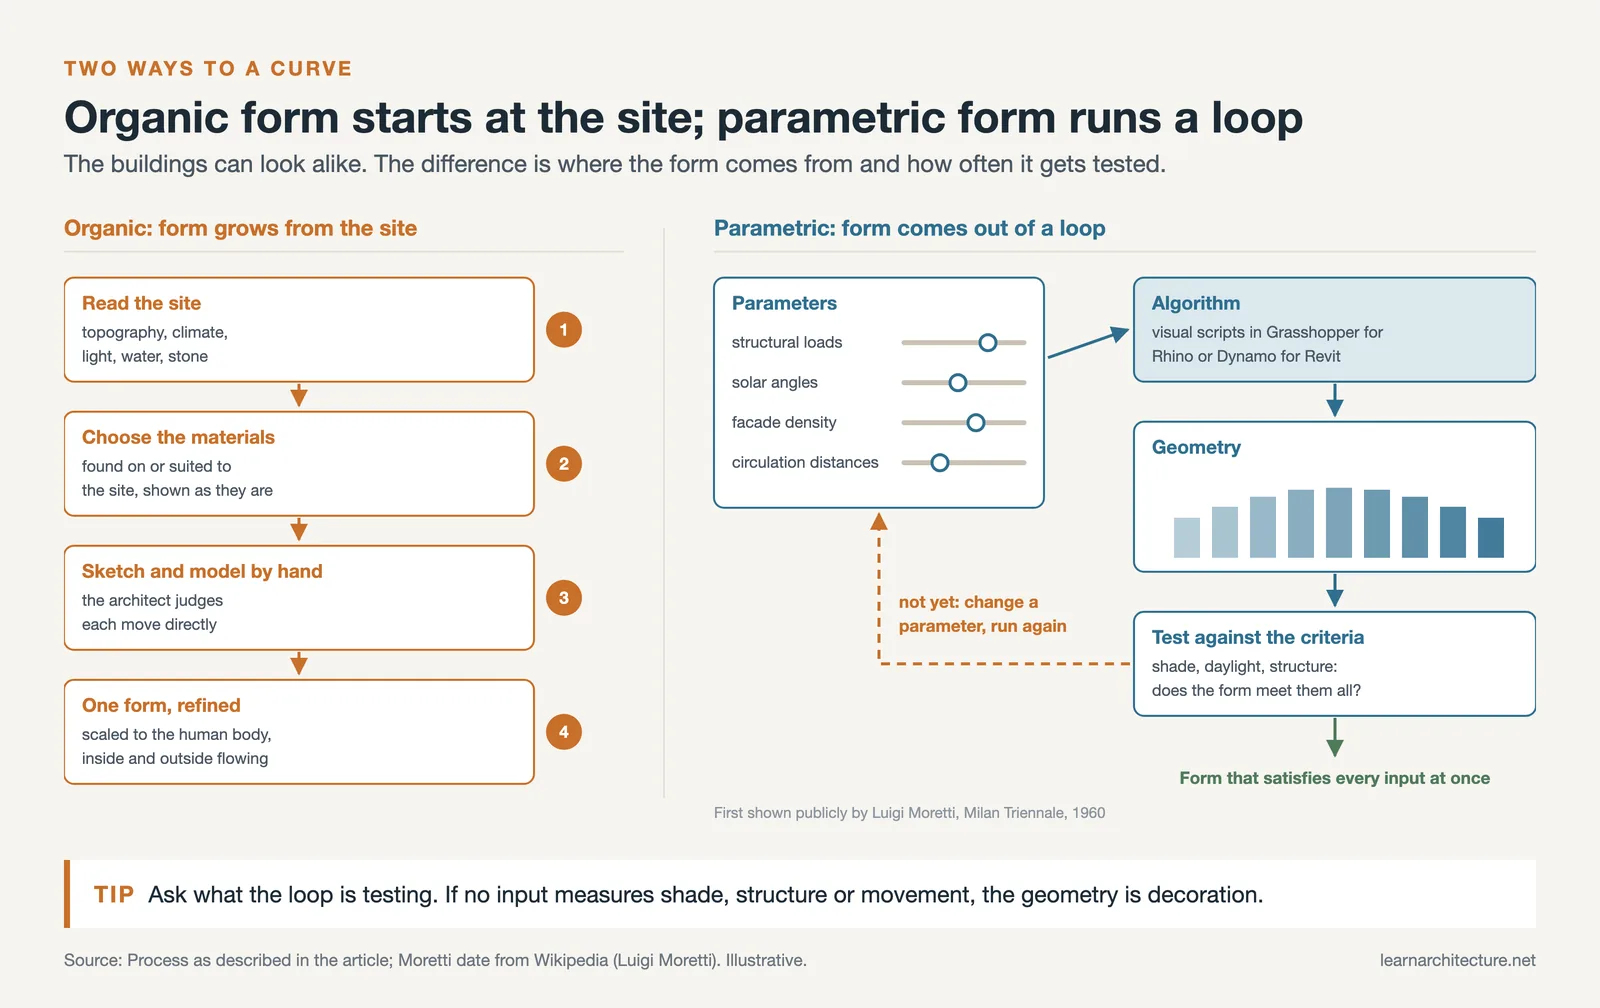
Task: Click the "solar angles" parameter label
Action: coord(774,382)
